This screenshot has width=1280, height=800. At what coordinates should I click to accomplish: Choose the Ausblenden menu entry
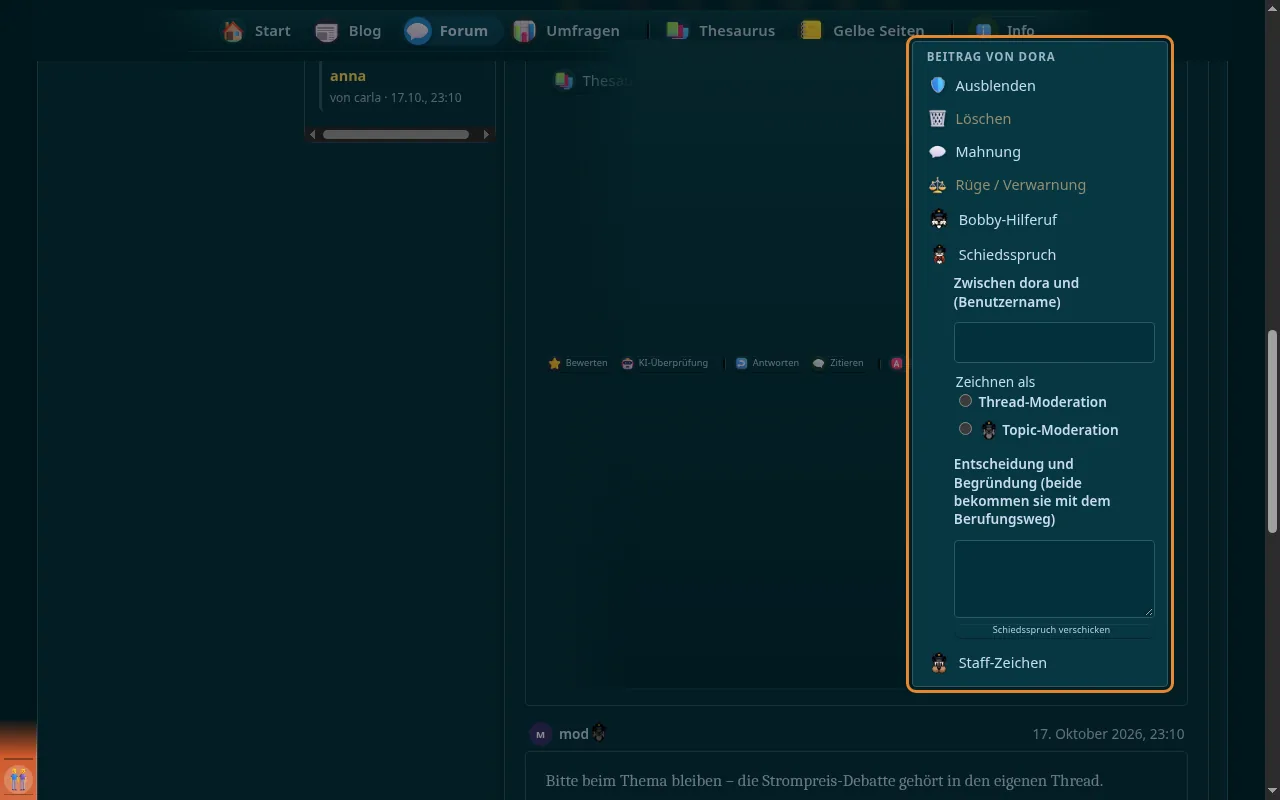[1040, 86]
